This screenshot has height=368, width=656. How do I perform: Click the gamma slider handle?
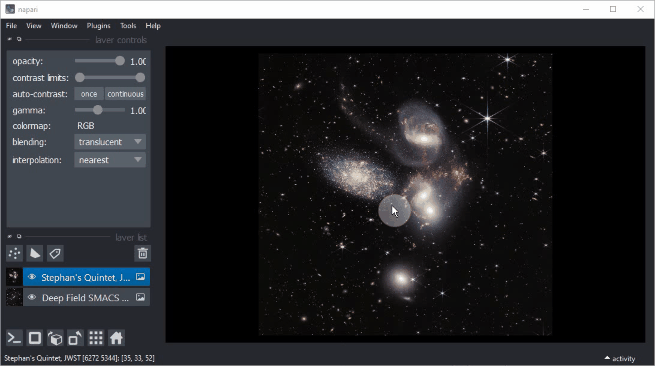(97, 110)
